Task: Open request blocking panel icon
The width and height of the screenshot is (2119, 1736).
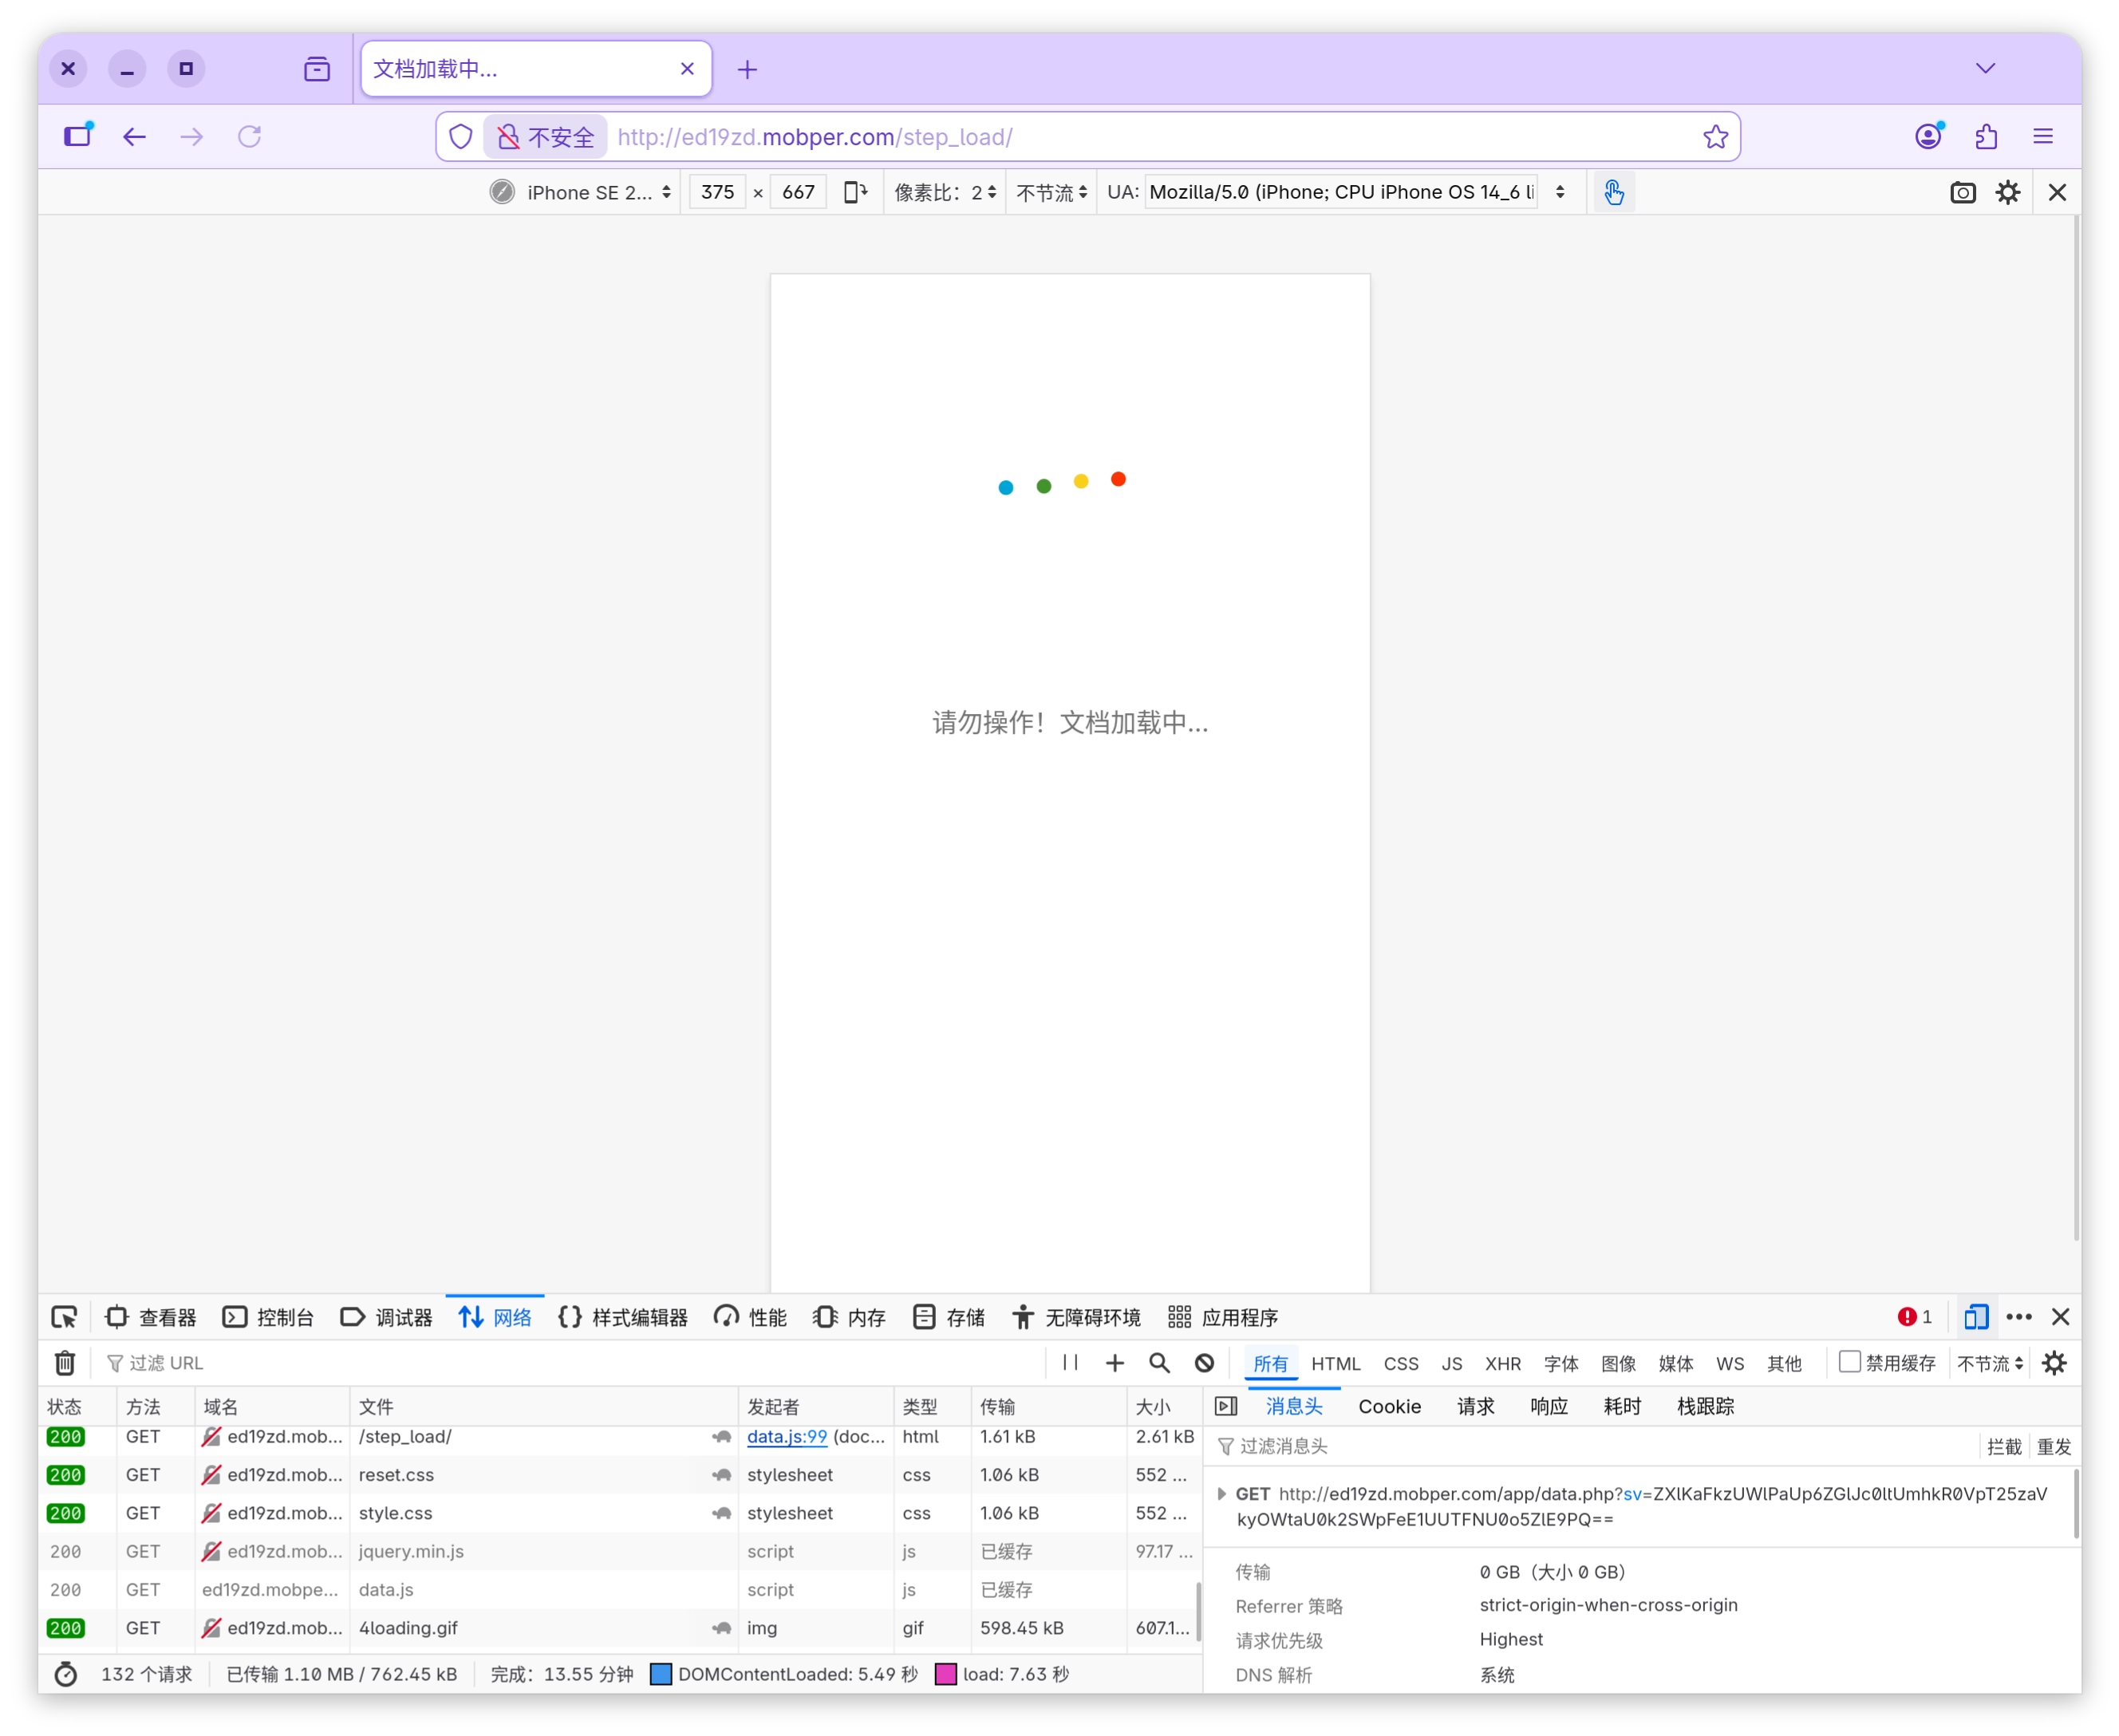Action: [x=1204, y=1363]
